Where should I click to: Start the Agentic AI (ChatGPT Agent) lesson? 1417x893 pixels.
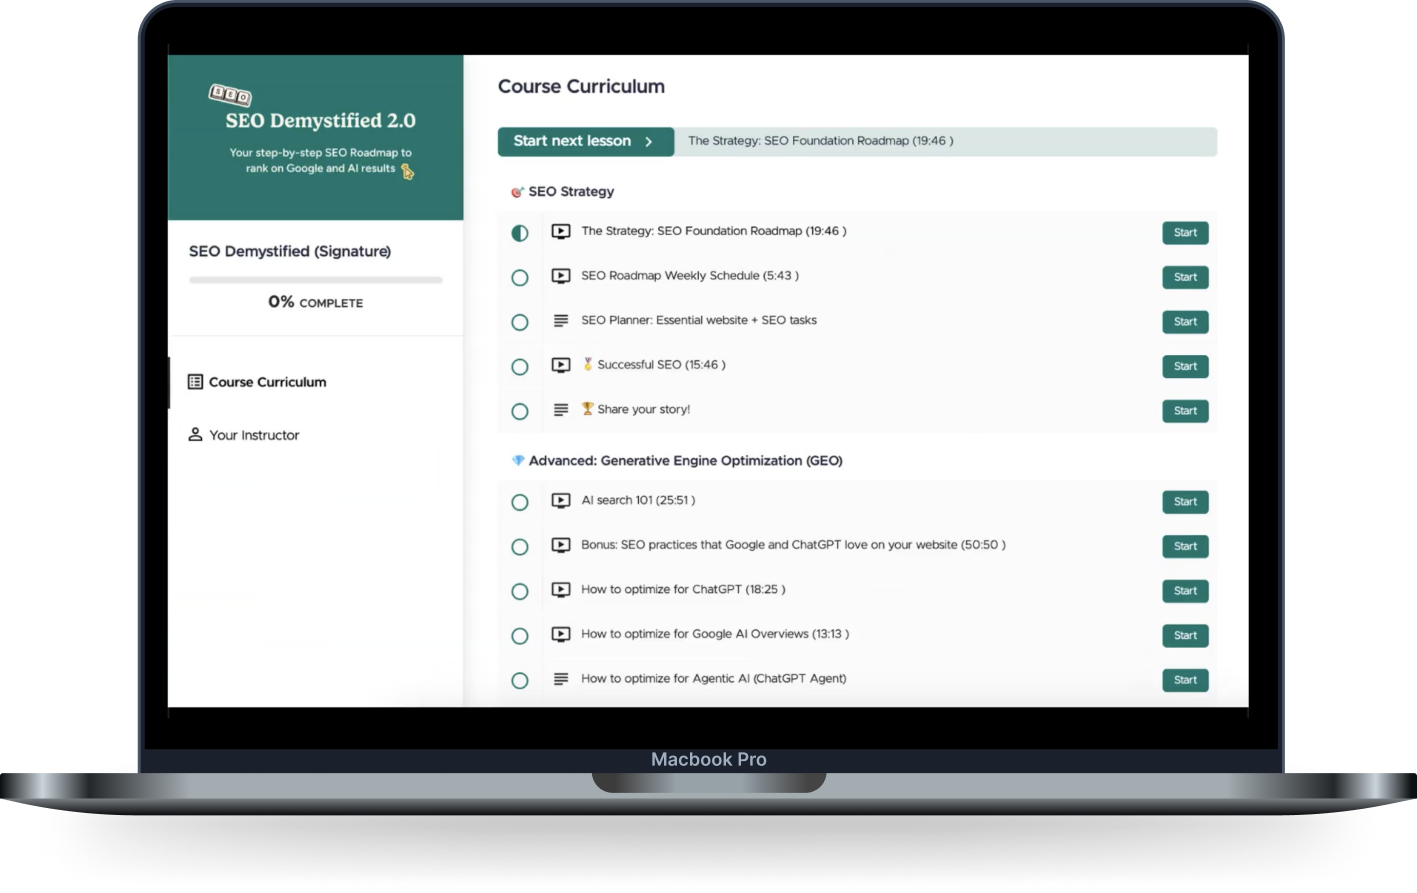1185,680
